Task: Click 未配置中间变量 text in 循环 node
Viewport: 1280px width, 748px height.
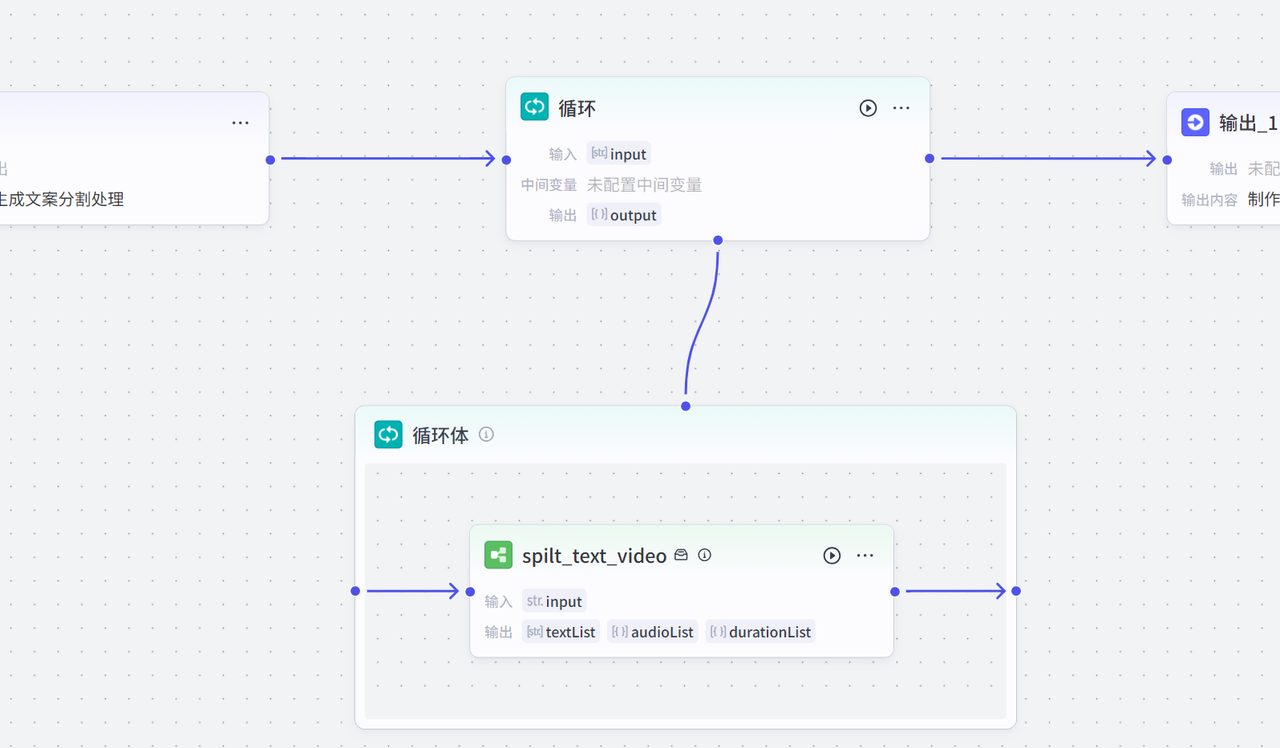Action: coord(645,184)
